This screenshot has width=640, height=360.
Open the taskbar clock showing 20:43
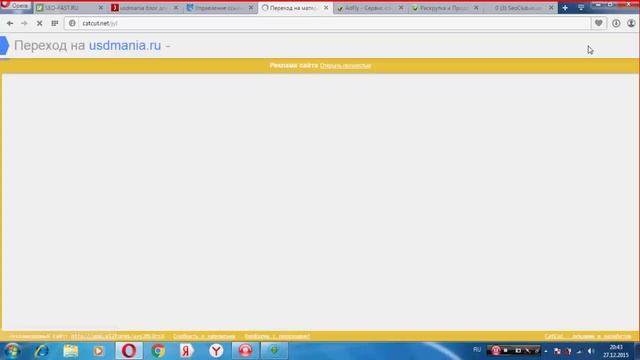pyautogui.click(x=616, y=351)
